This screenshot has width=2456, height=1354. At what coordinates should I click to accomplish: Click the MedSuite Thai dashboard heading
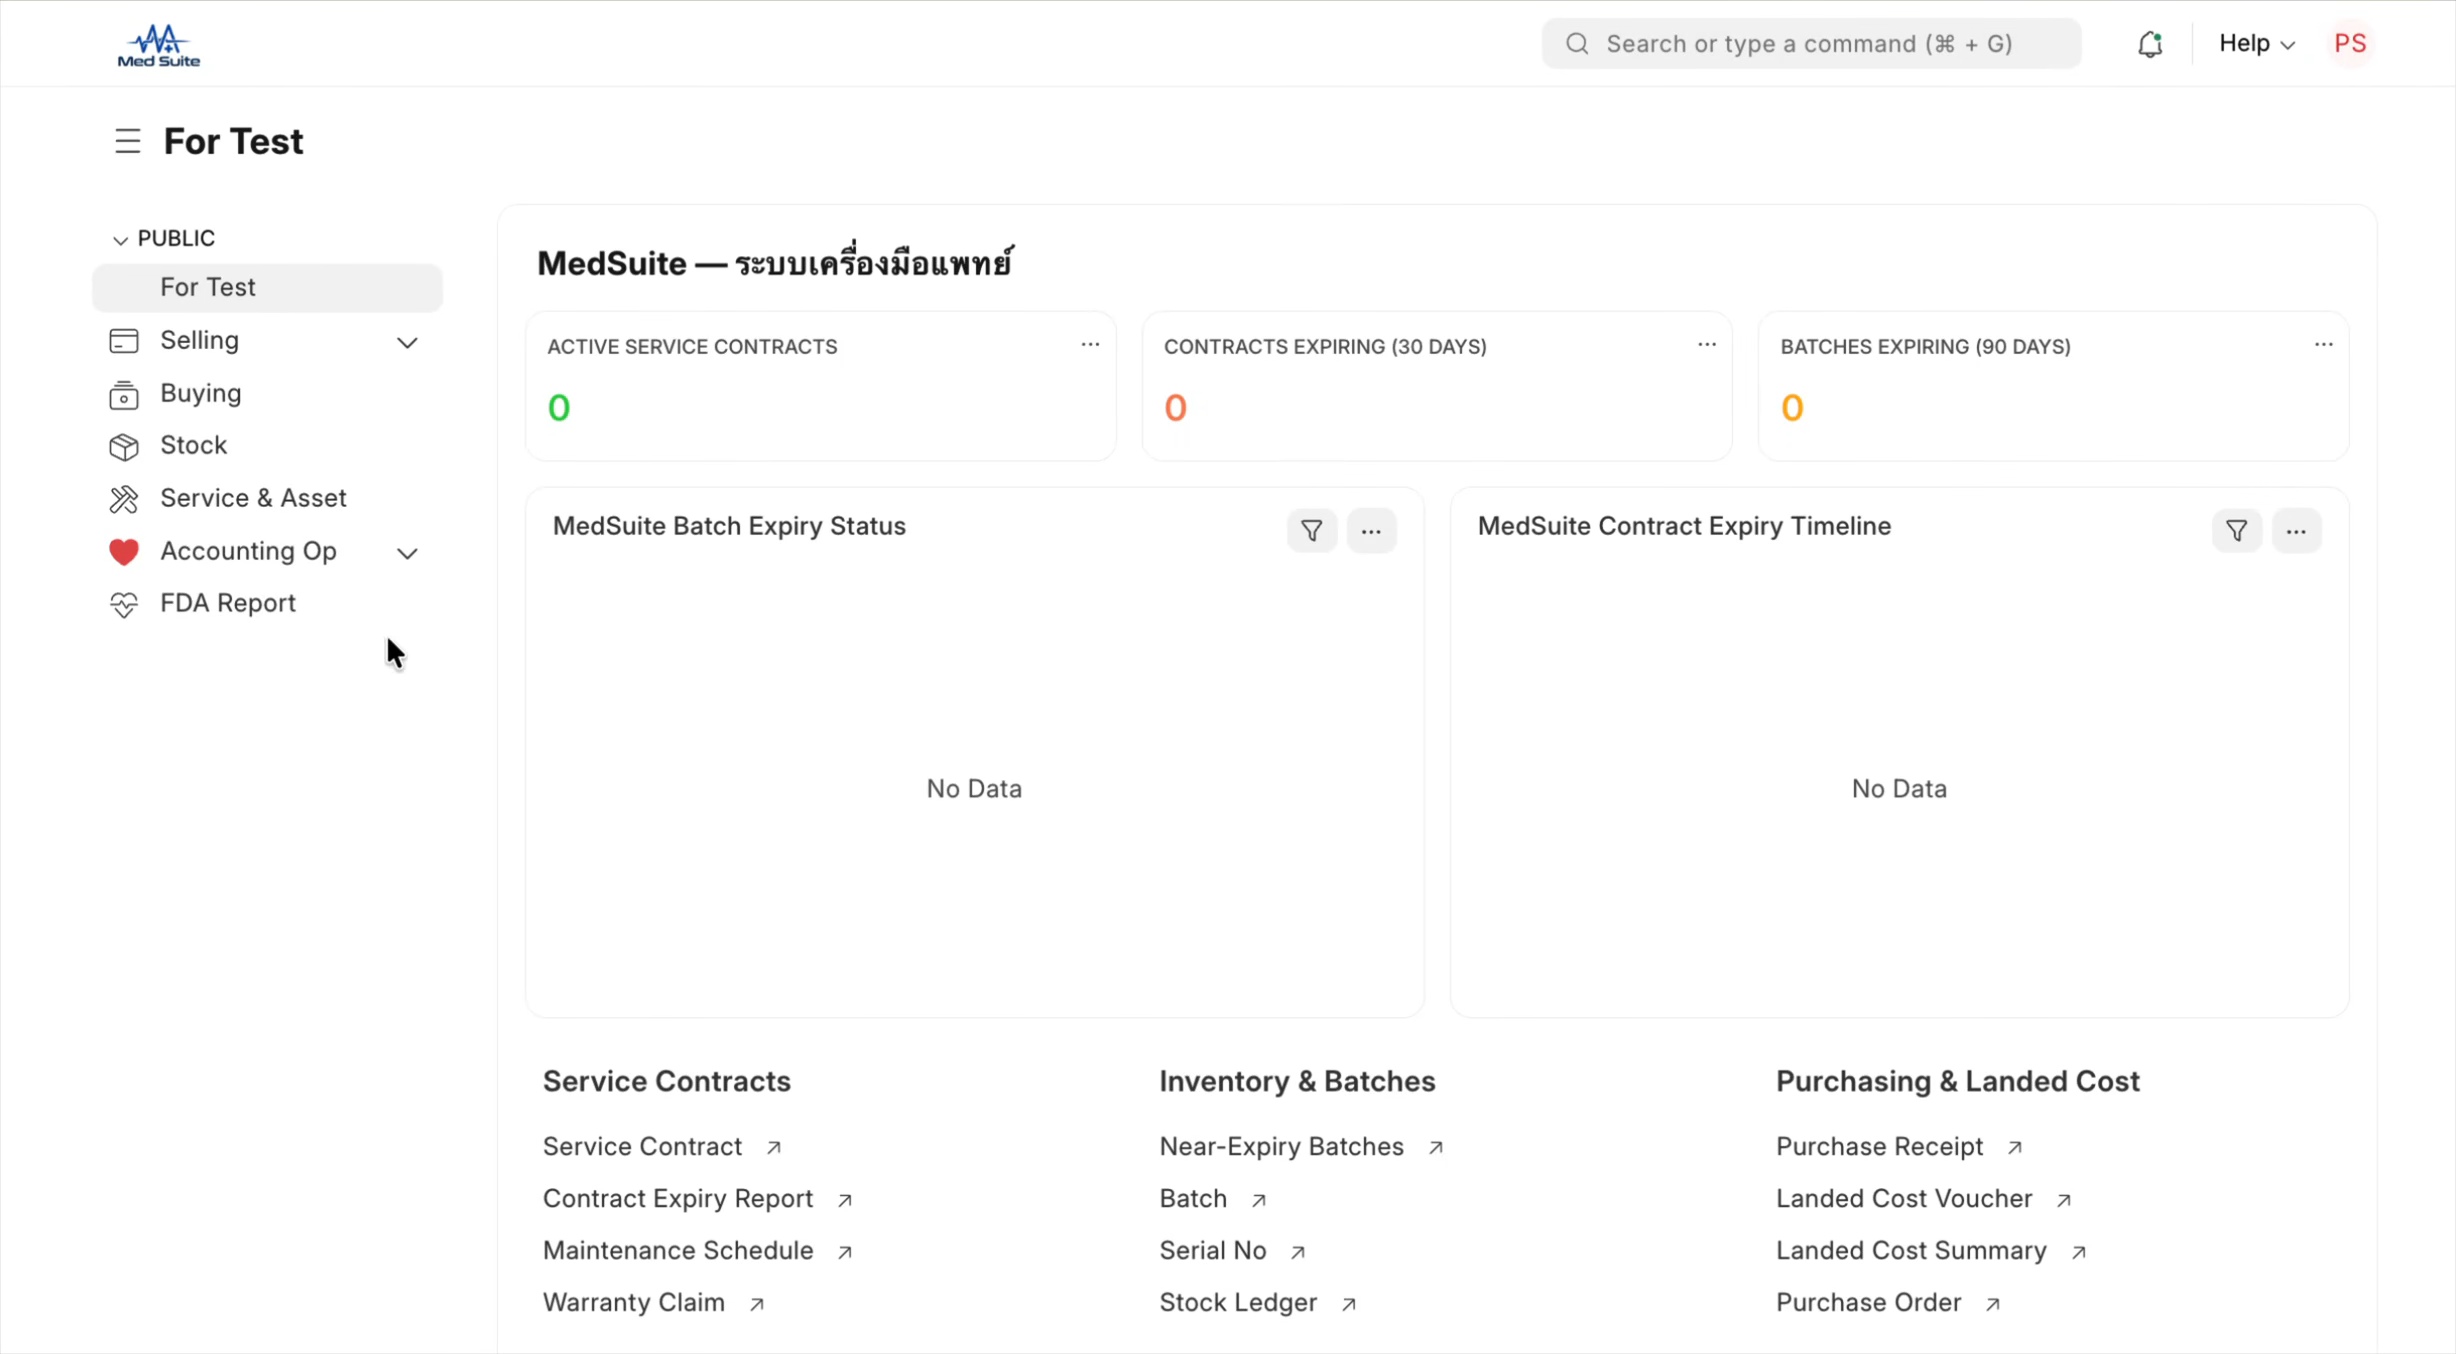775,262
